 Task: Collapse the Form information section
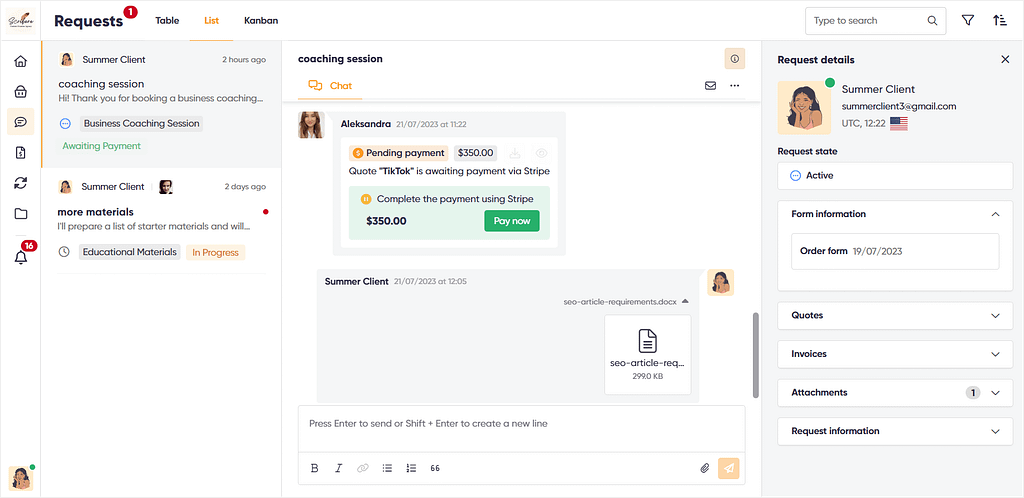pyautogui.click(x=995, y=214)
